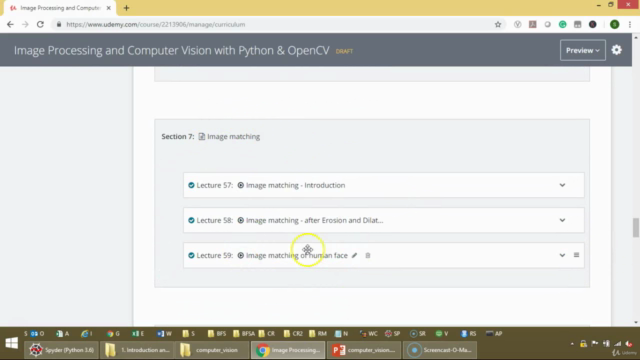Open the Preview dropdown button

click(x=582, y=50)
